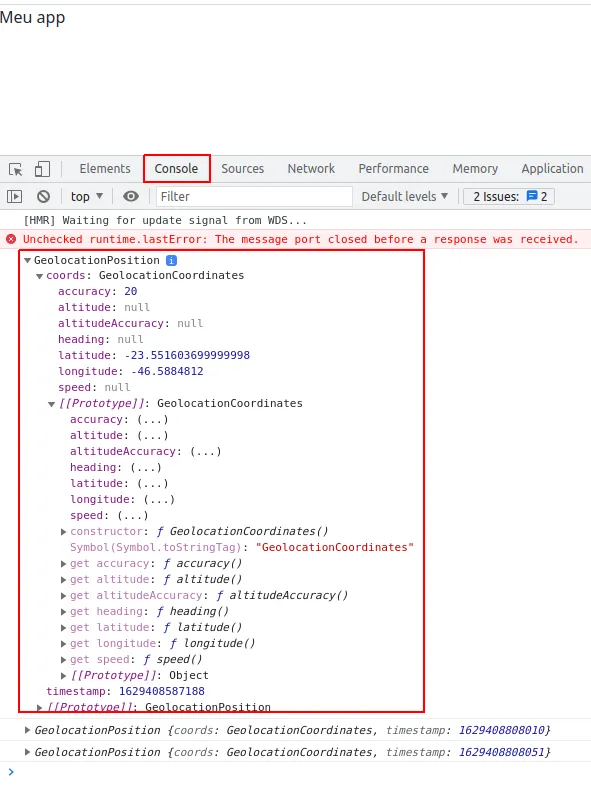The height and width of the screenshot is (789, 591).
Task: Click the latitude (...) getter value in the prototype
Action: click(x=152, y=484)
